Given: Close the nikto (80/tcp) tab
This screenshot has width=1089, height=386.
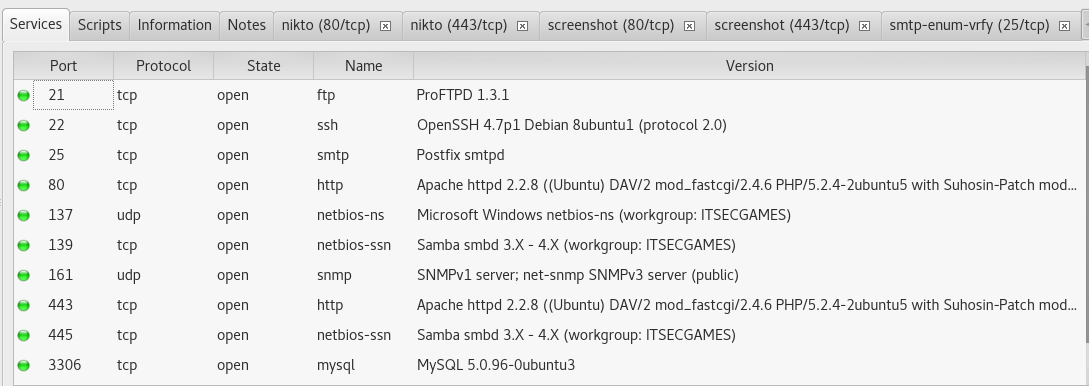Looking at the screenshot, I should coord(385,26).
